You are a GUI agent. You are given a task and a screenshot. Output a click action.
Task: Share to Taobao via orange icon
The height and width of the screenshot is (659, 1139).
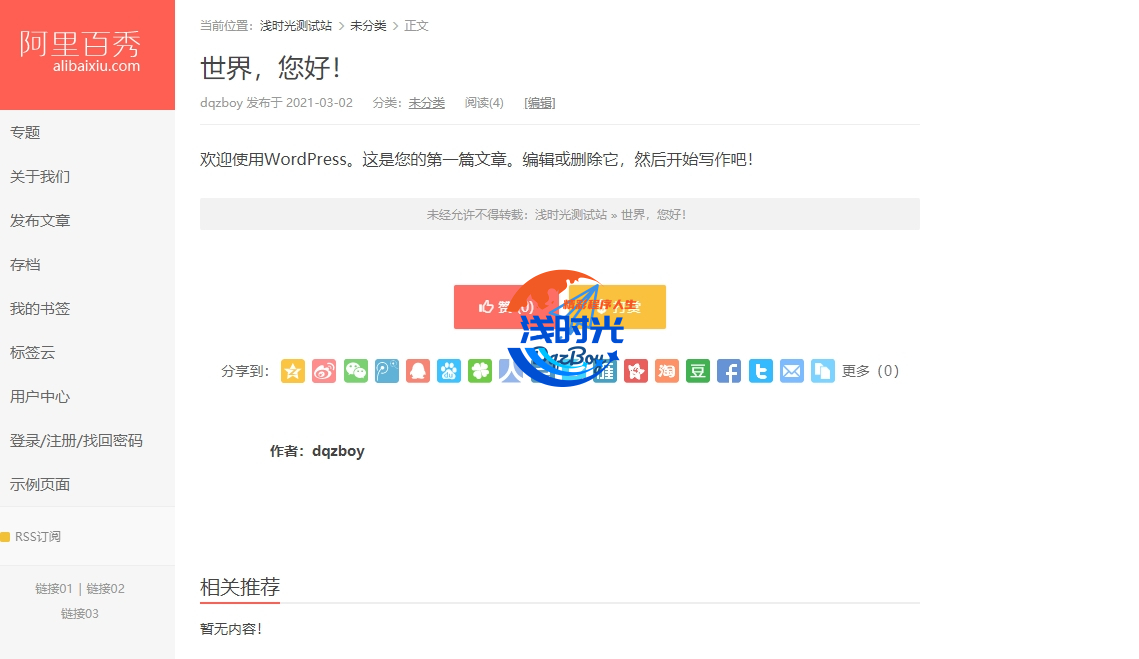tap(667, 371)
